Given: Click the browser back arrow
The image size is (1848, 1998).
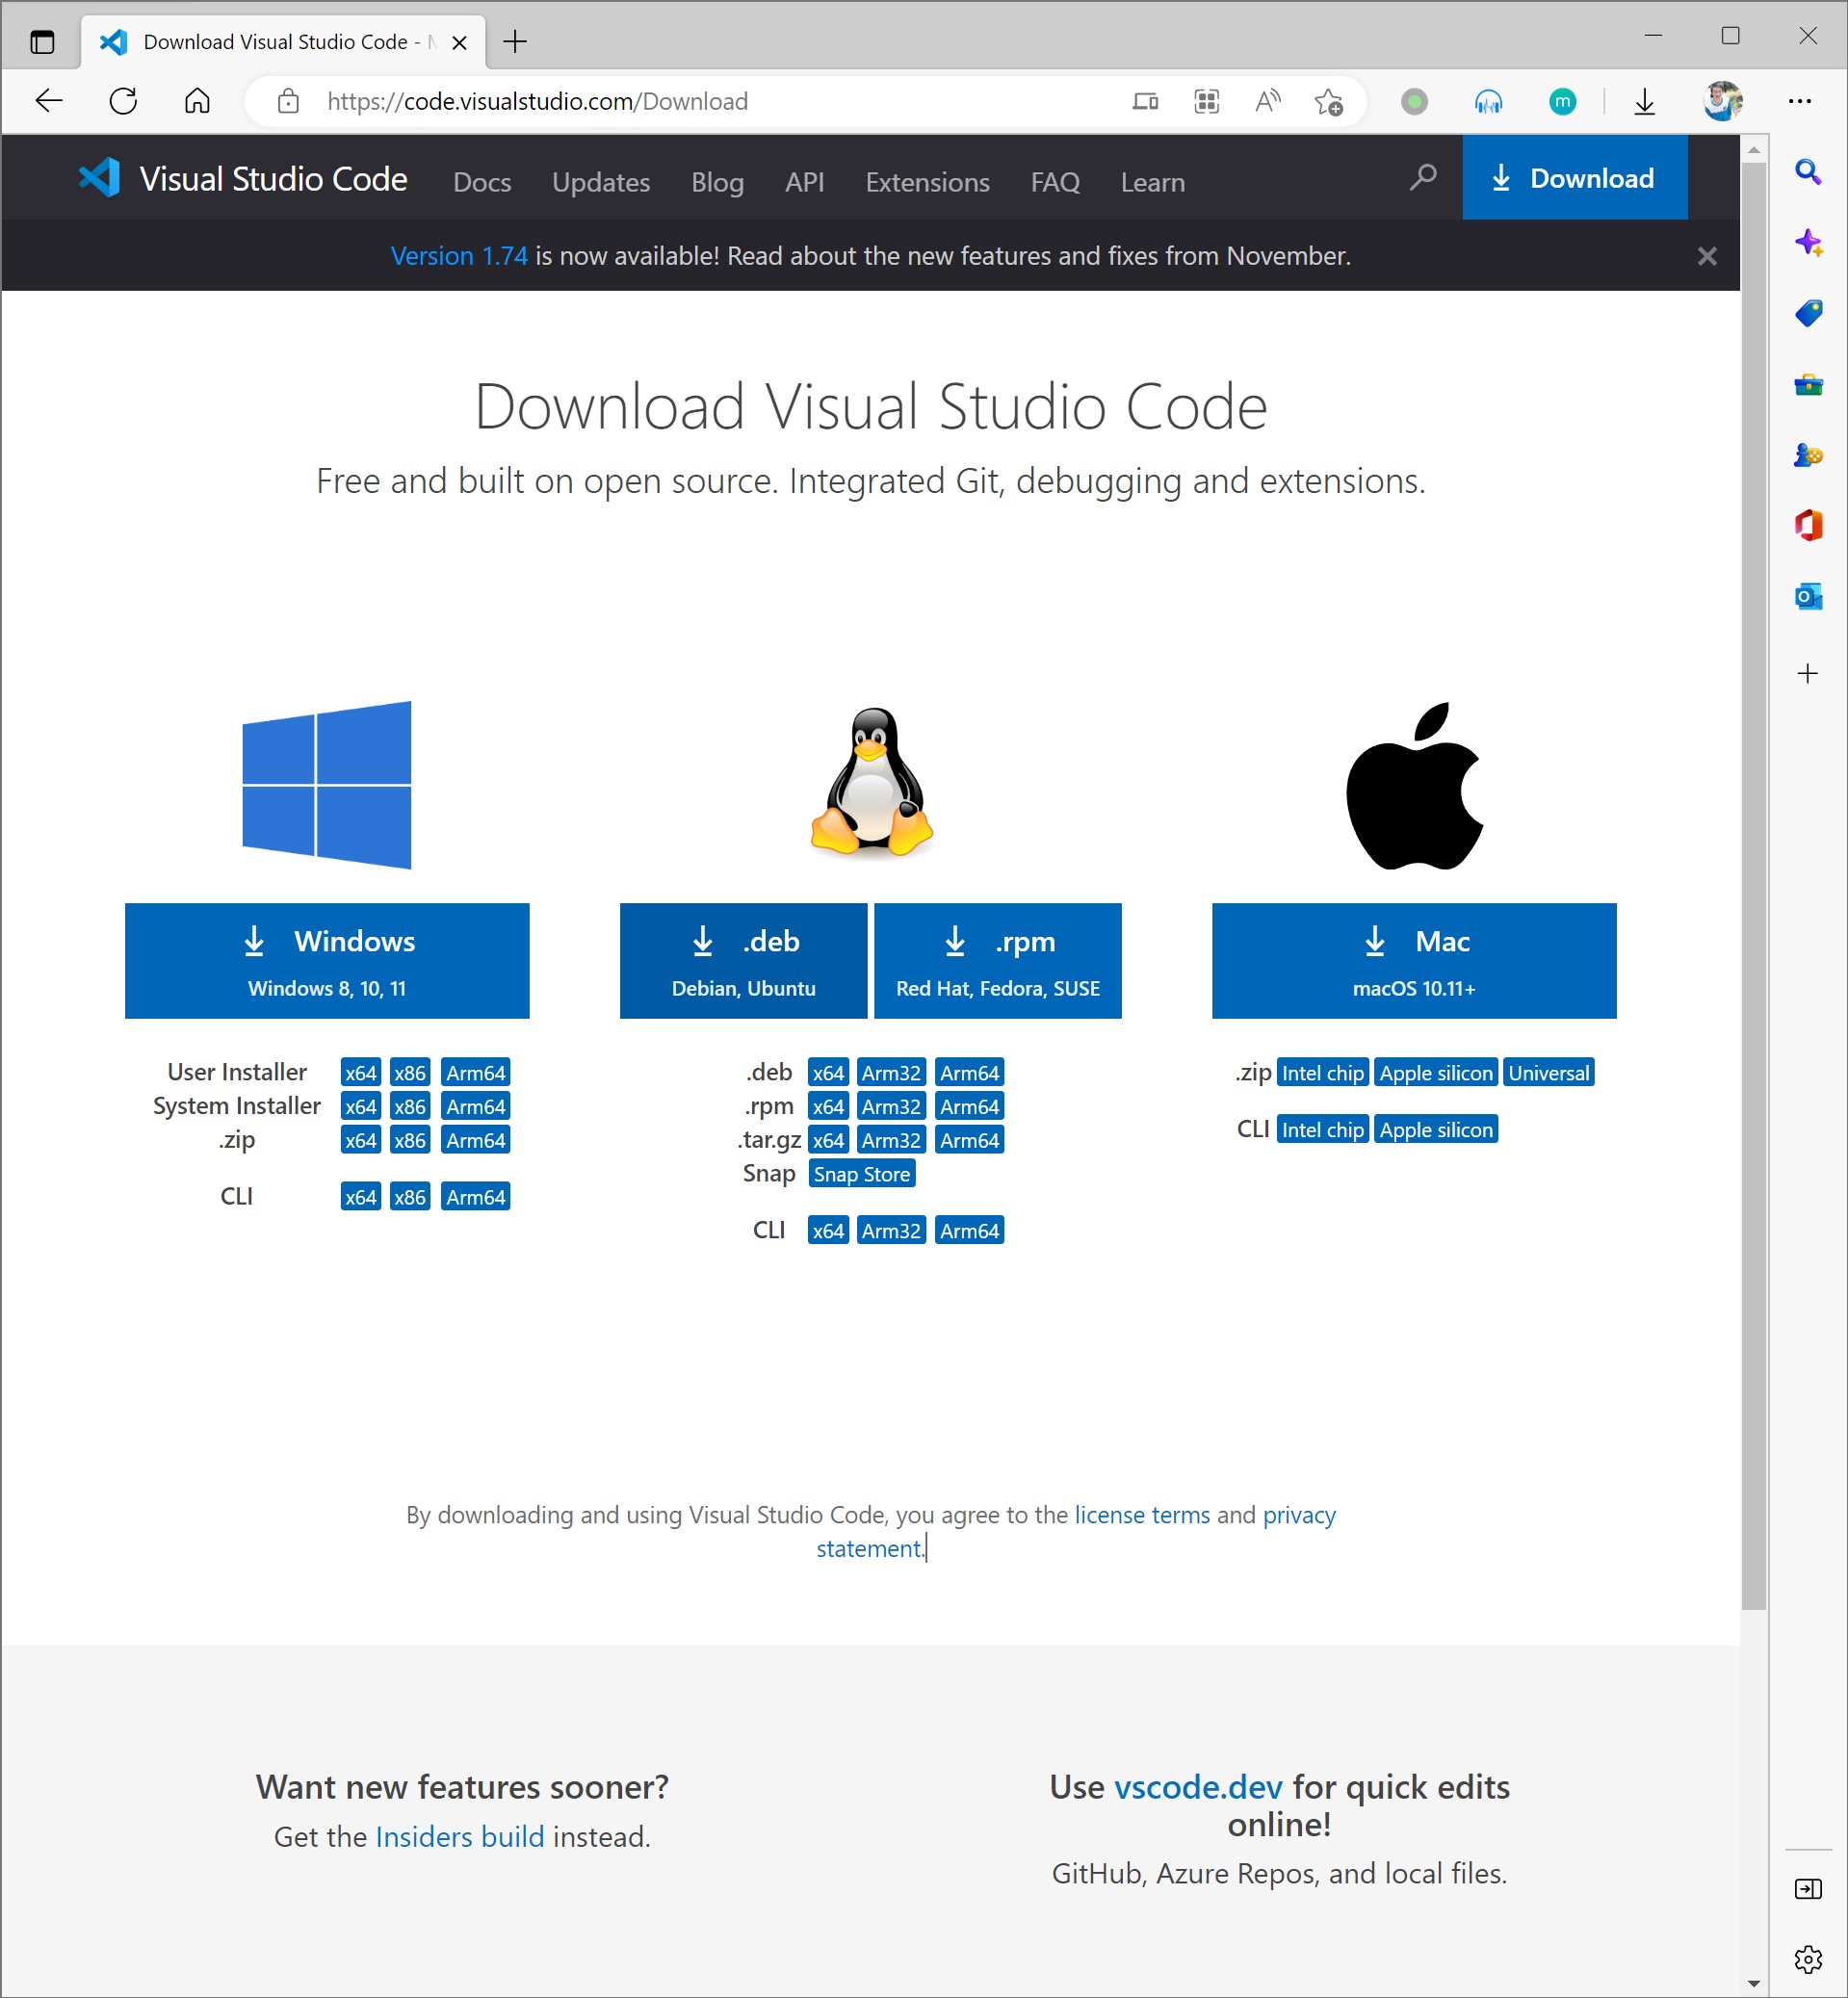Looking at the screenshot, I should (x=48, y=101).
